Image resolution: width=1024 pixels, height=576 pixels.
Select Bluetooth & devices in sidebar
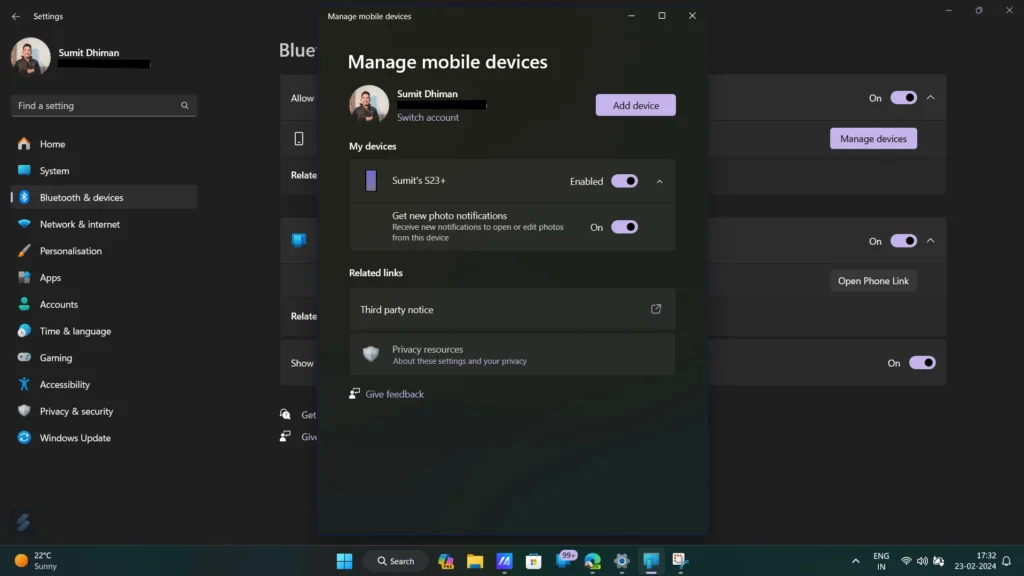104,197
